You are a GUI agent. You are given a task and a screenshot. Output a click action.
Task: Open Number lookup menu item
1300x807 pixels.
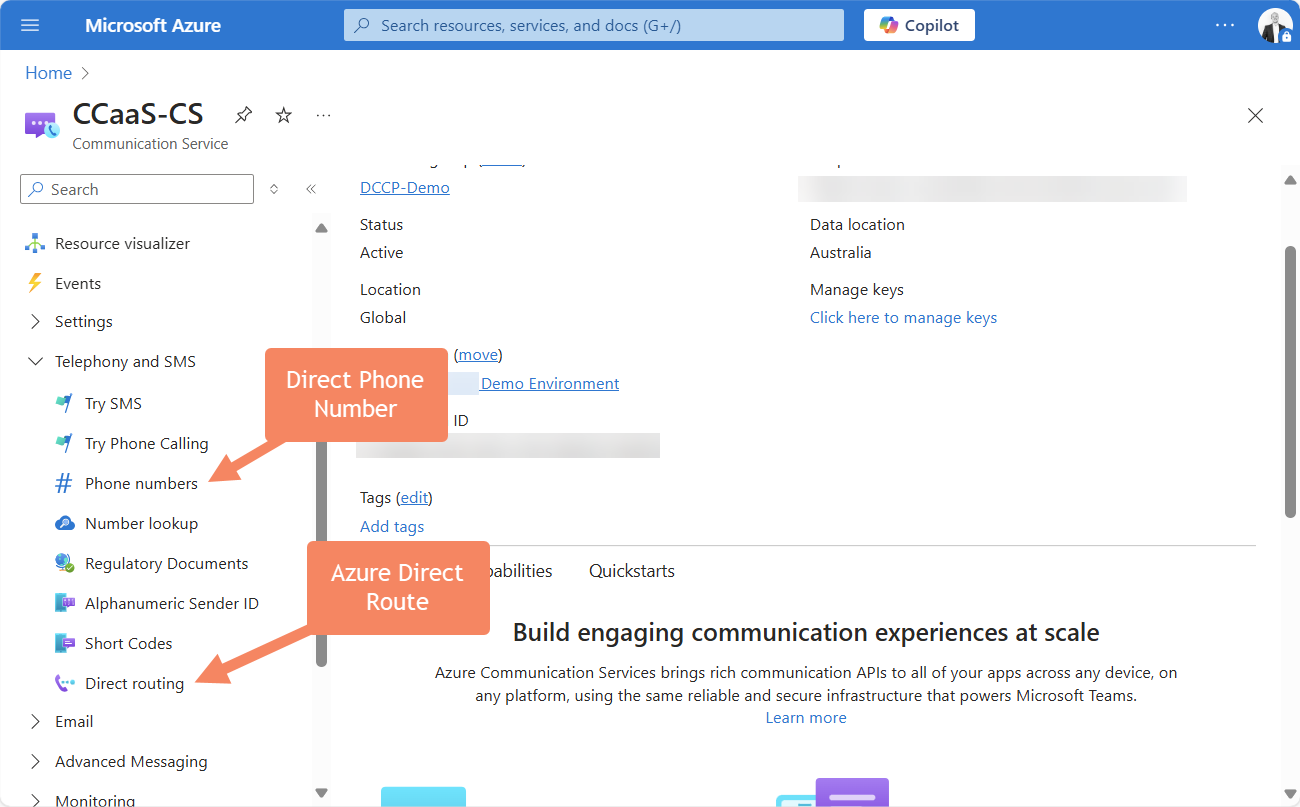(x=141, y=523)
